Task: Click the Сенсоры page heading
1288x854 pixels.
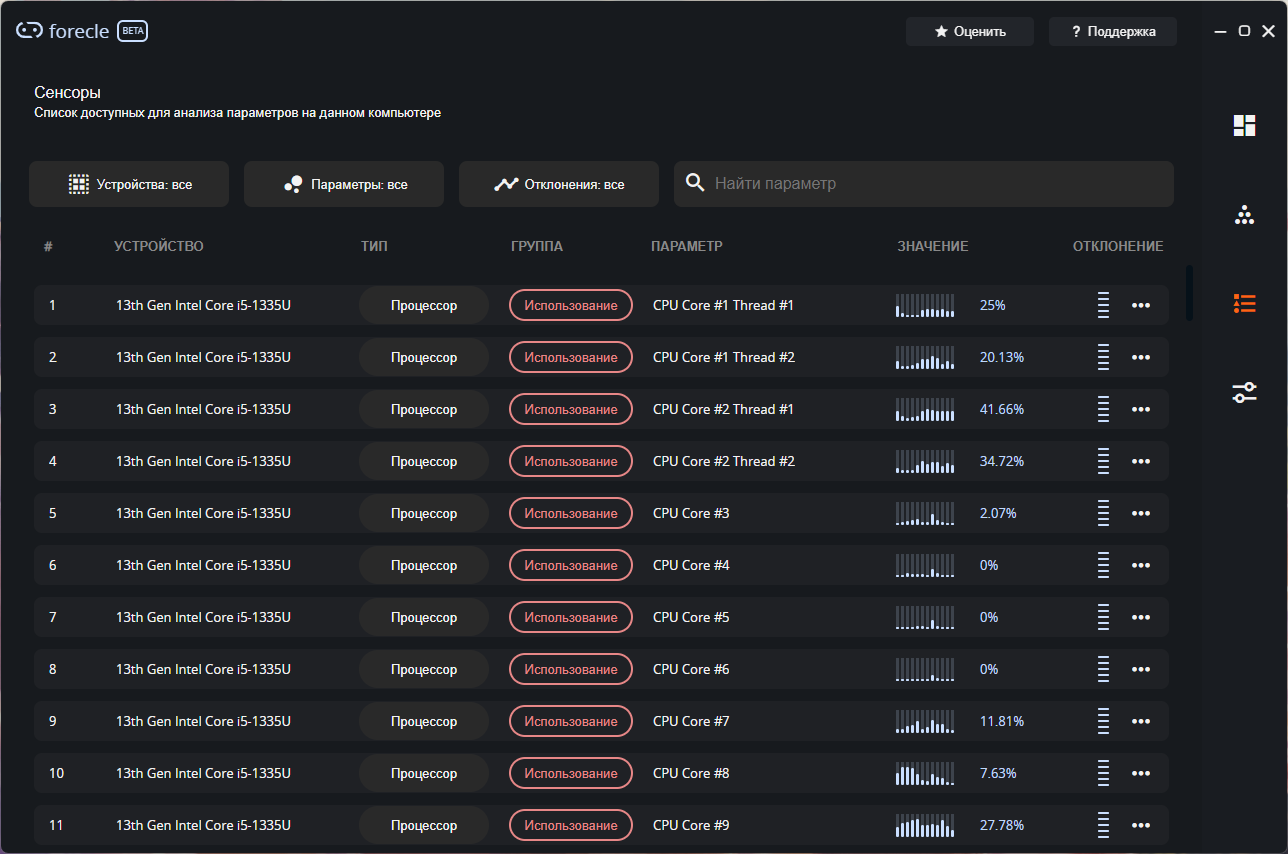Action: [67, 92]
